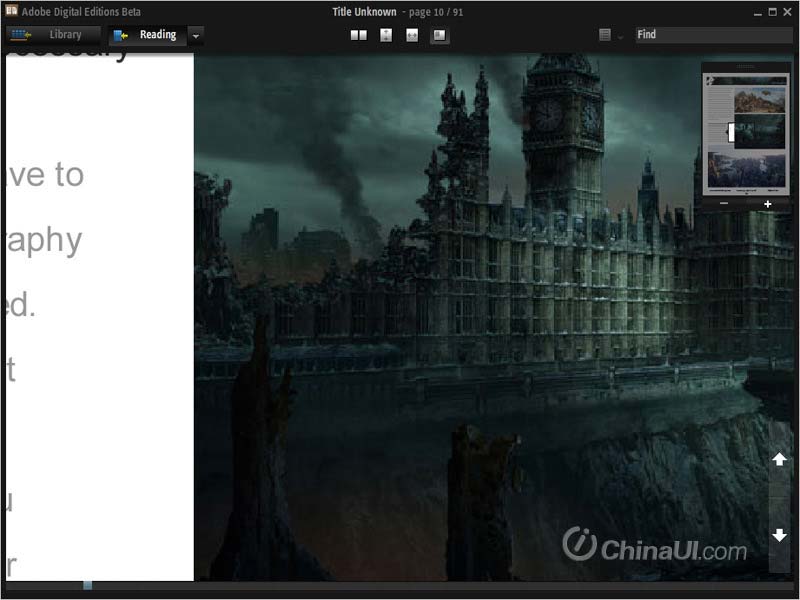Click the page slider handle at the bottom

(x=87, y=585)
